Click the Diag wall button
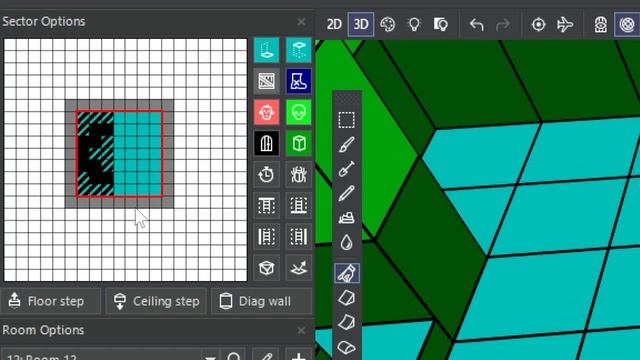The image size is (640, 360). [x=262, y=301]
